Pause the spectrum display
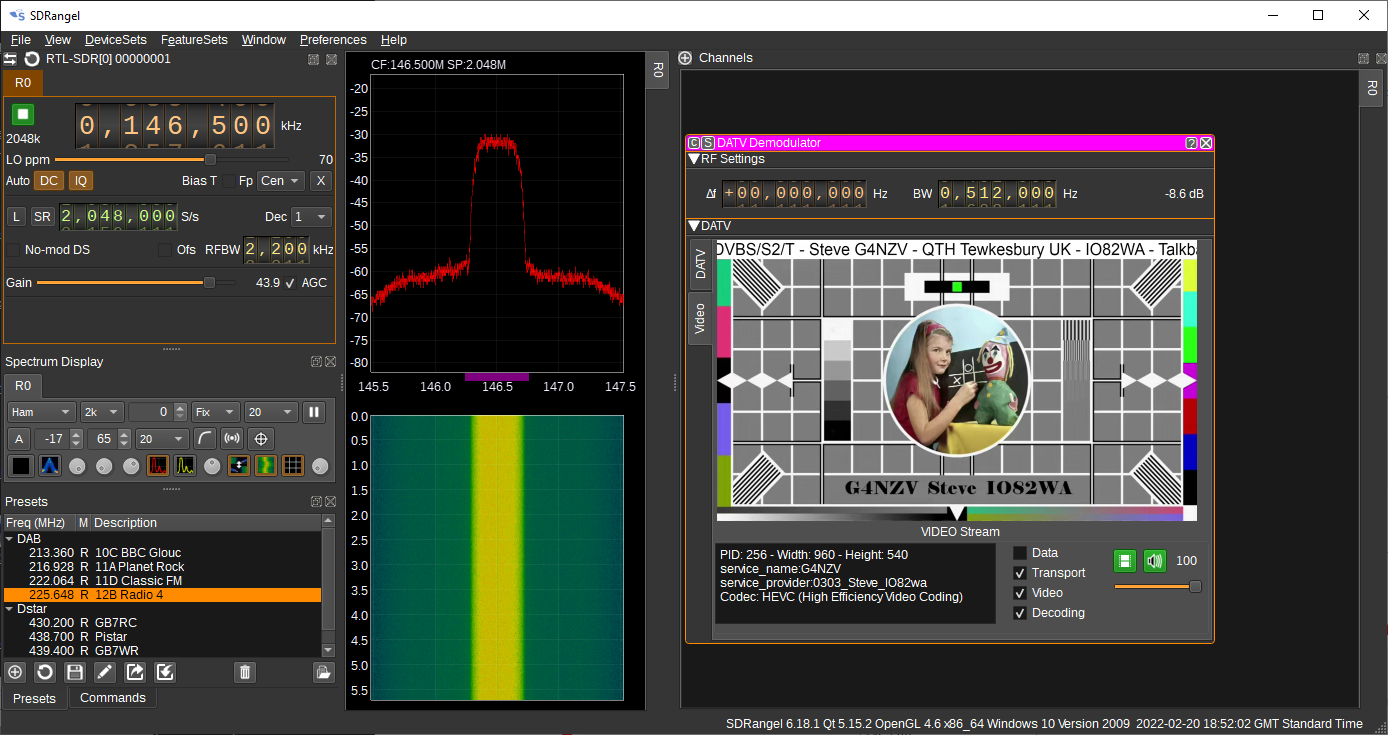 pos(314,412)
